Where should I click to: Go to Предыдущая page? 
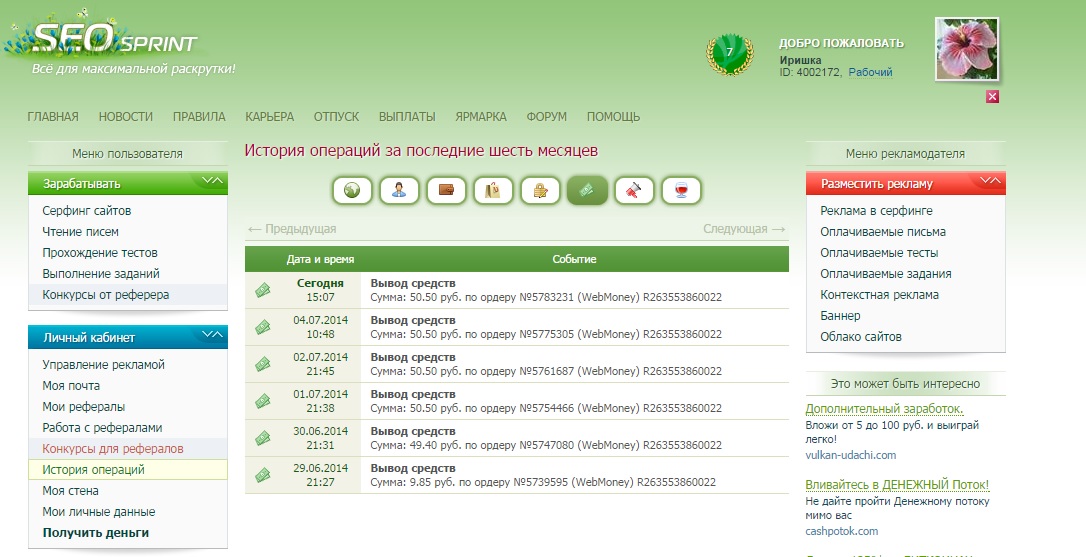pyautogui.click(x=292, y=229)
